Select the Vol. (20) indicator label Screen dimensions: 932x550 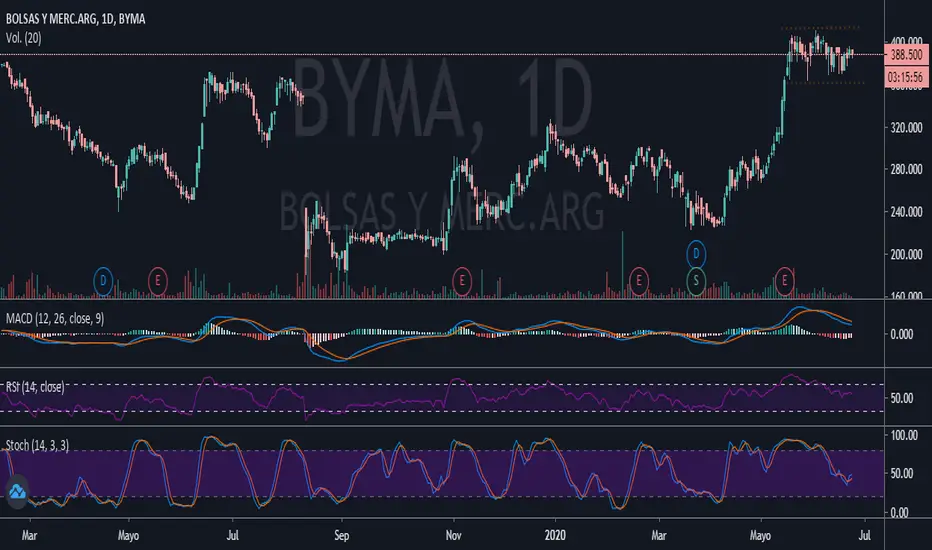[24, 38]
